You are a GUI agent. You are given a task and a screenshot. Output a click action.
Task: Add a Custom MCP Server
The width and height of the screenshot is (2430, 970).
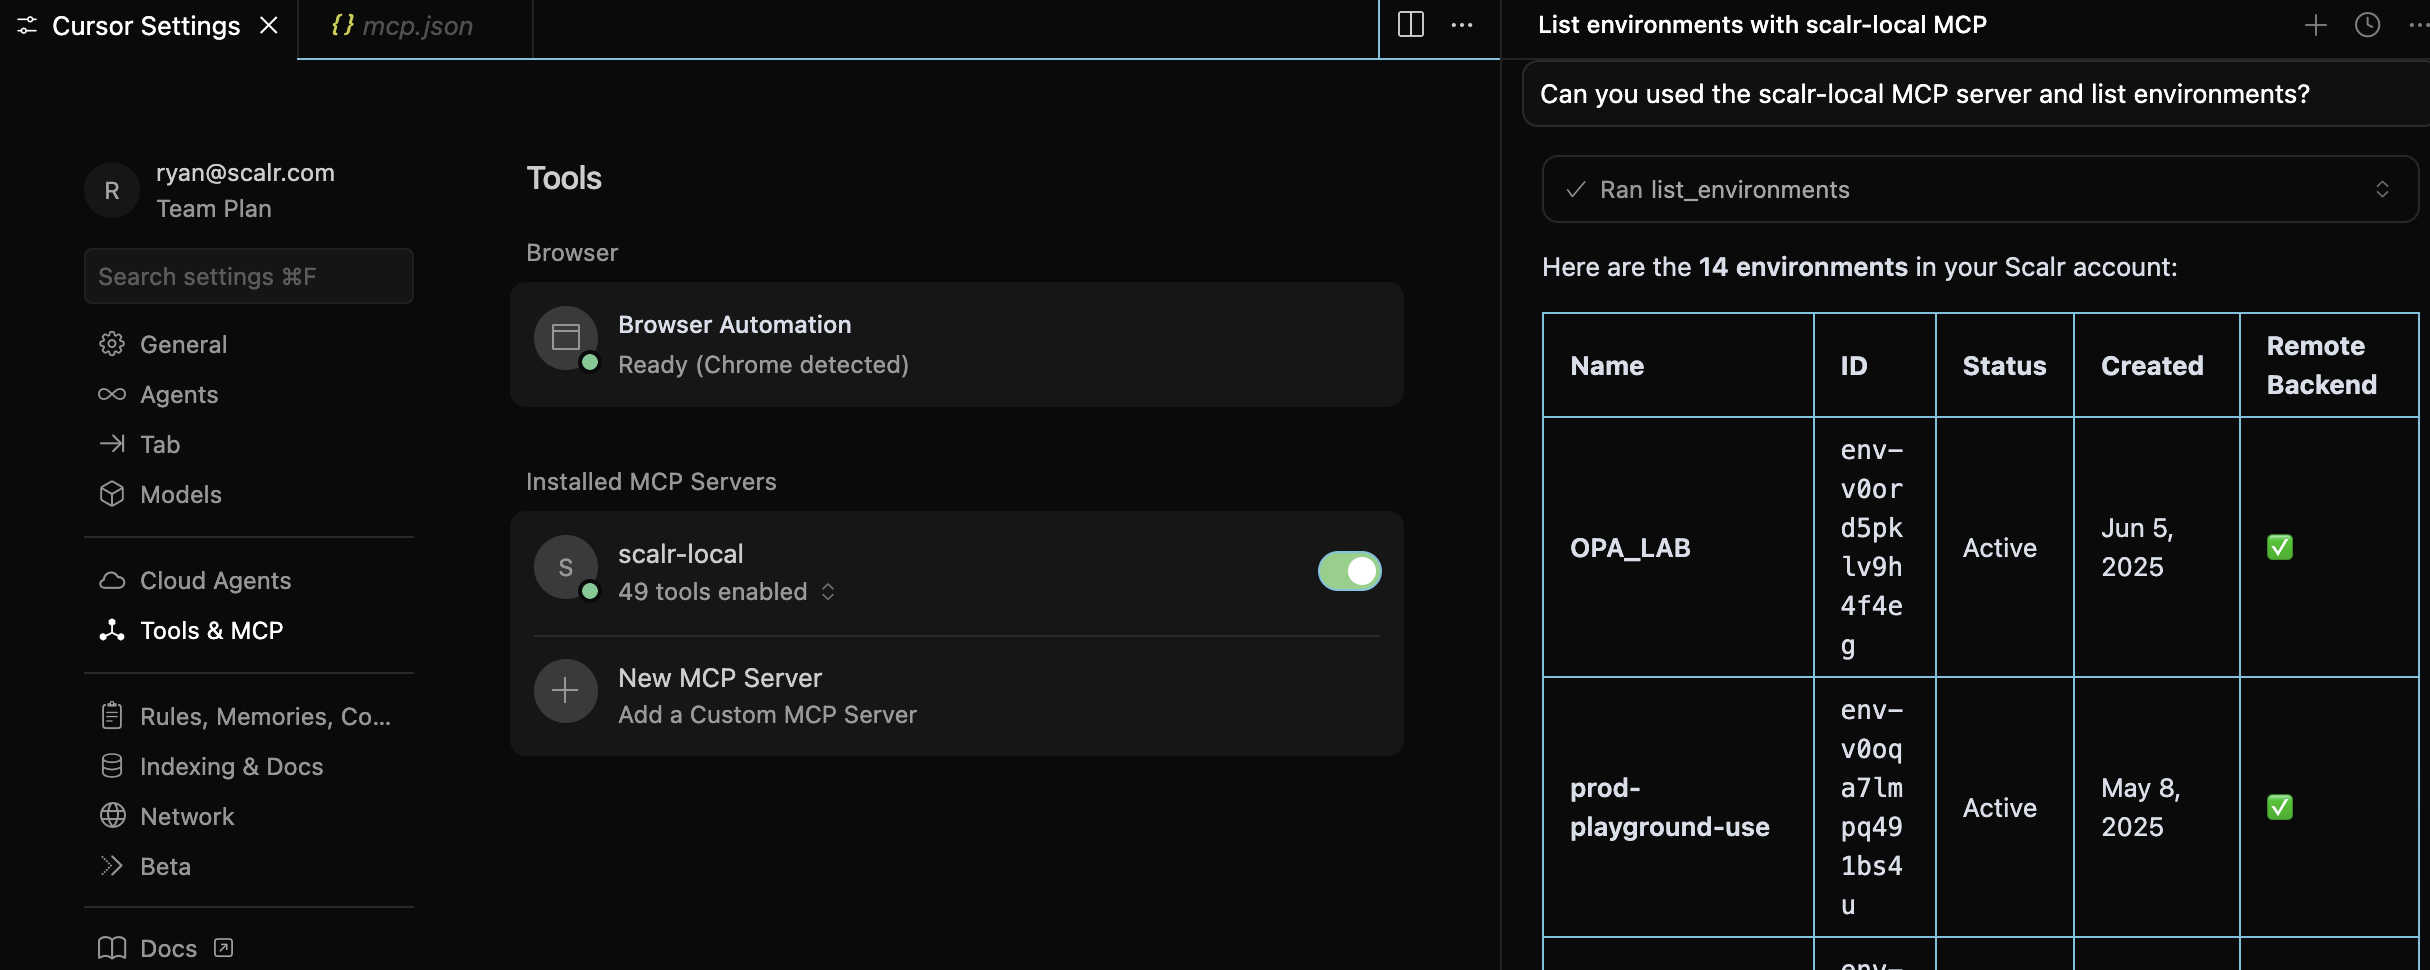pos(957,696)
